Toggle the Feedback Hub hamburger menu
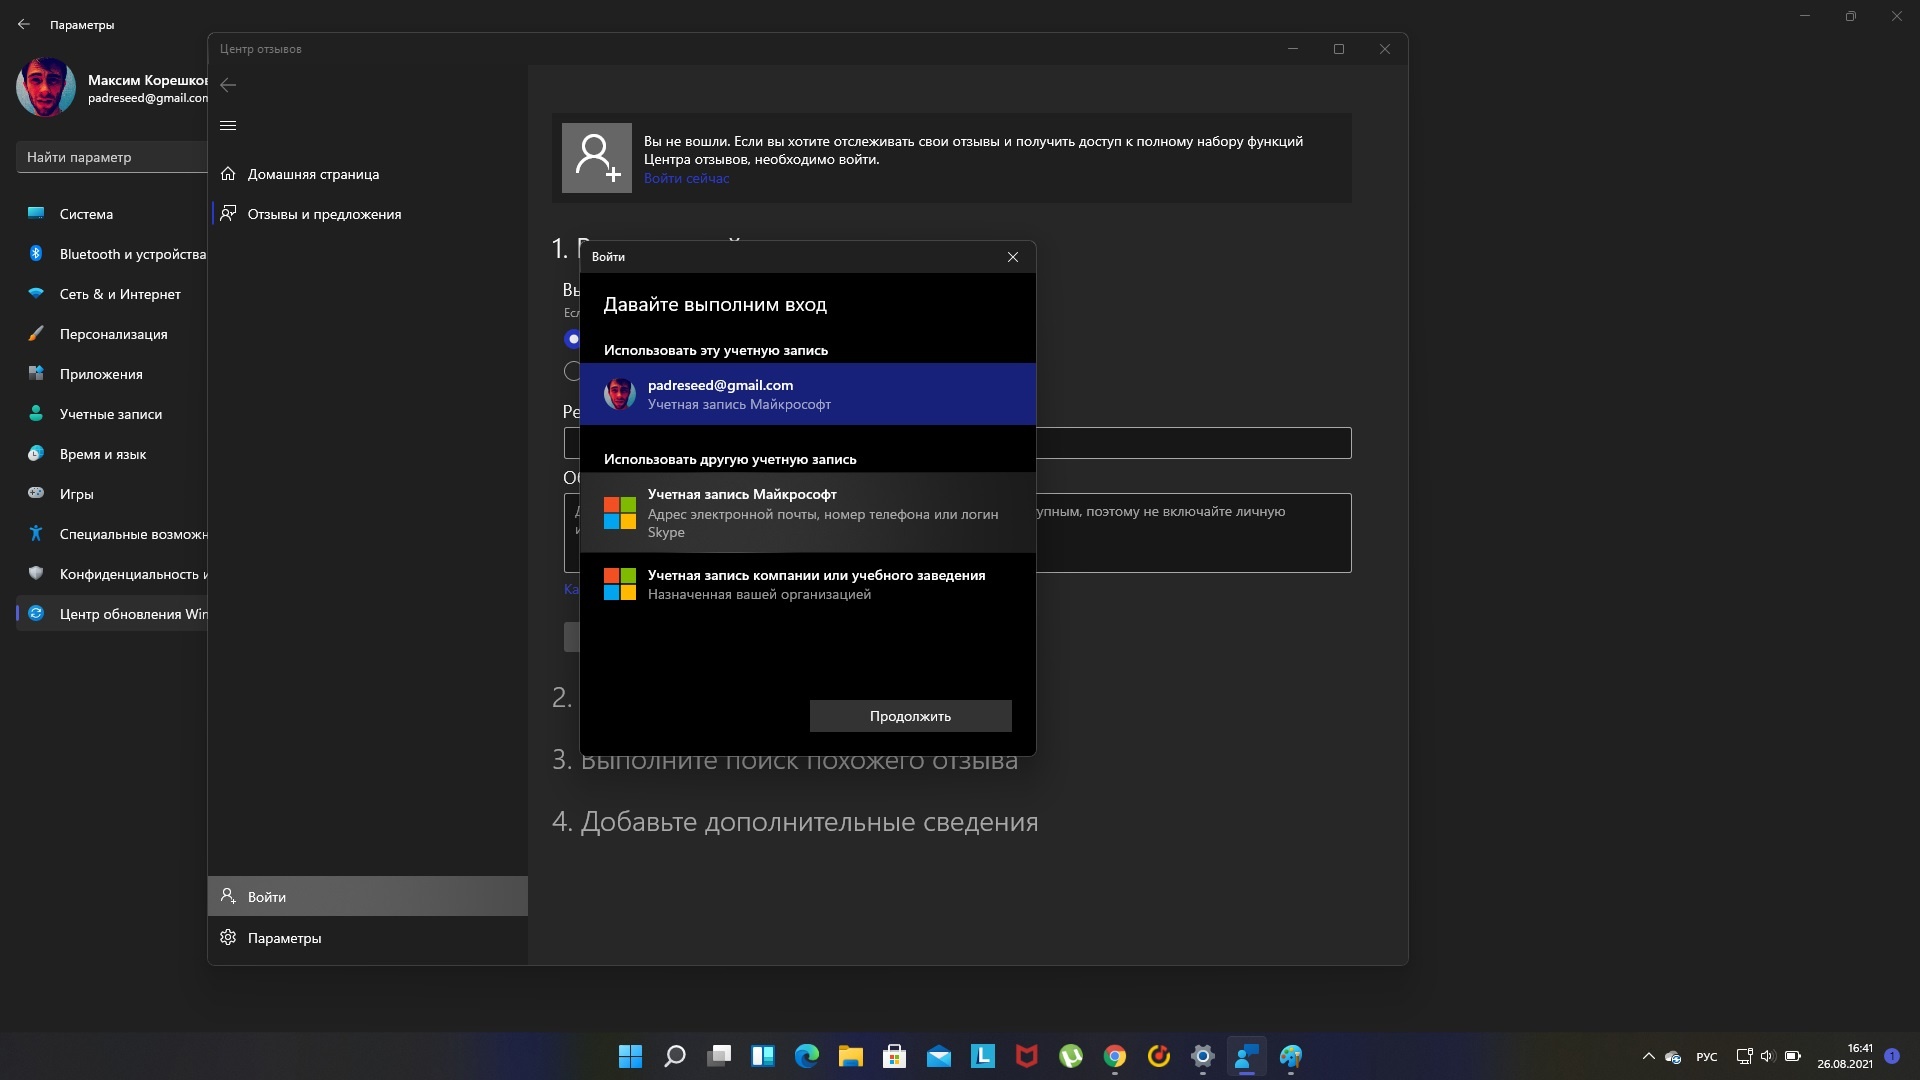 pos(228,125)
